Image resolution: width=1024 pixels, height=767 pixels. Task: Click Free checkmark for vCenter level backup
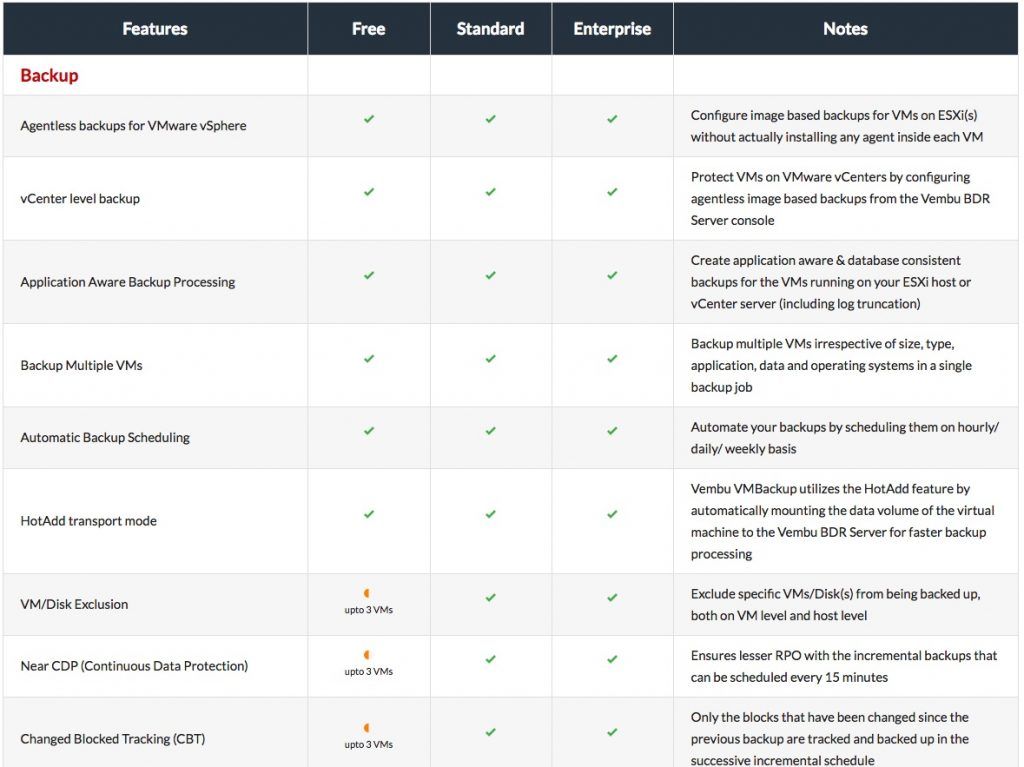point(369,192)
